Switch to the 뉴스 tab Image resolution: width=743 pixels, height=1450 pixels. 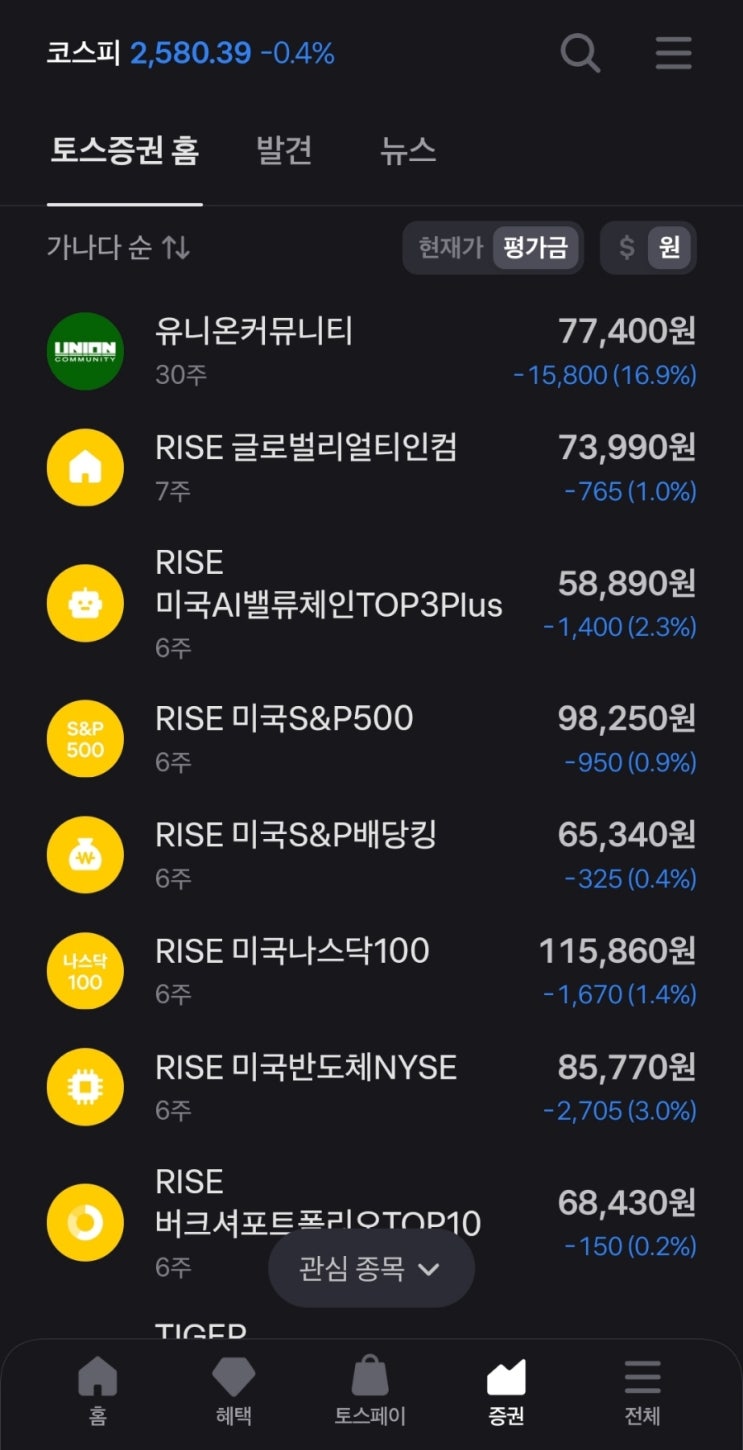[408, 151]
